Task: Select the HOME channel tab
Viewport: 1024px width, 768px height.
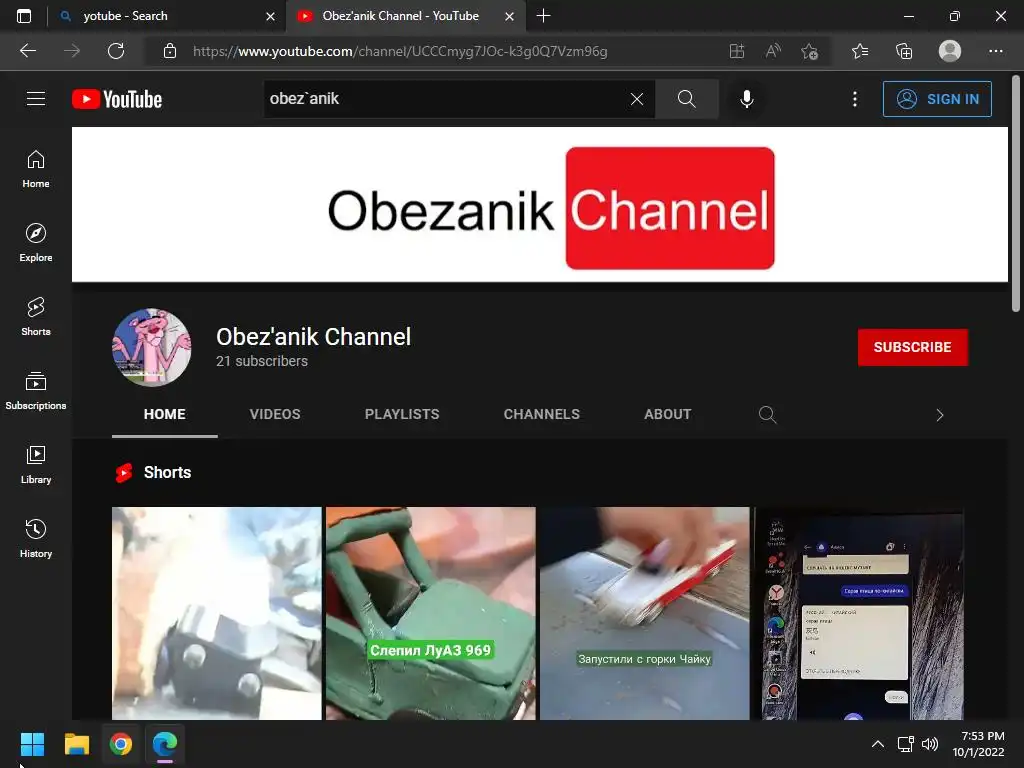Action: click(165, 414)
